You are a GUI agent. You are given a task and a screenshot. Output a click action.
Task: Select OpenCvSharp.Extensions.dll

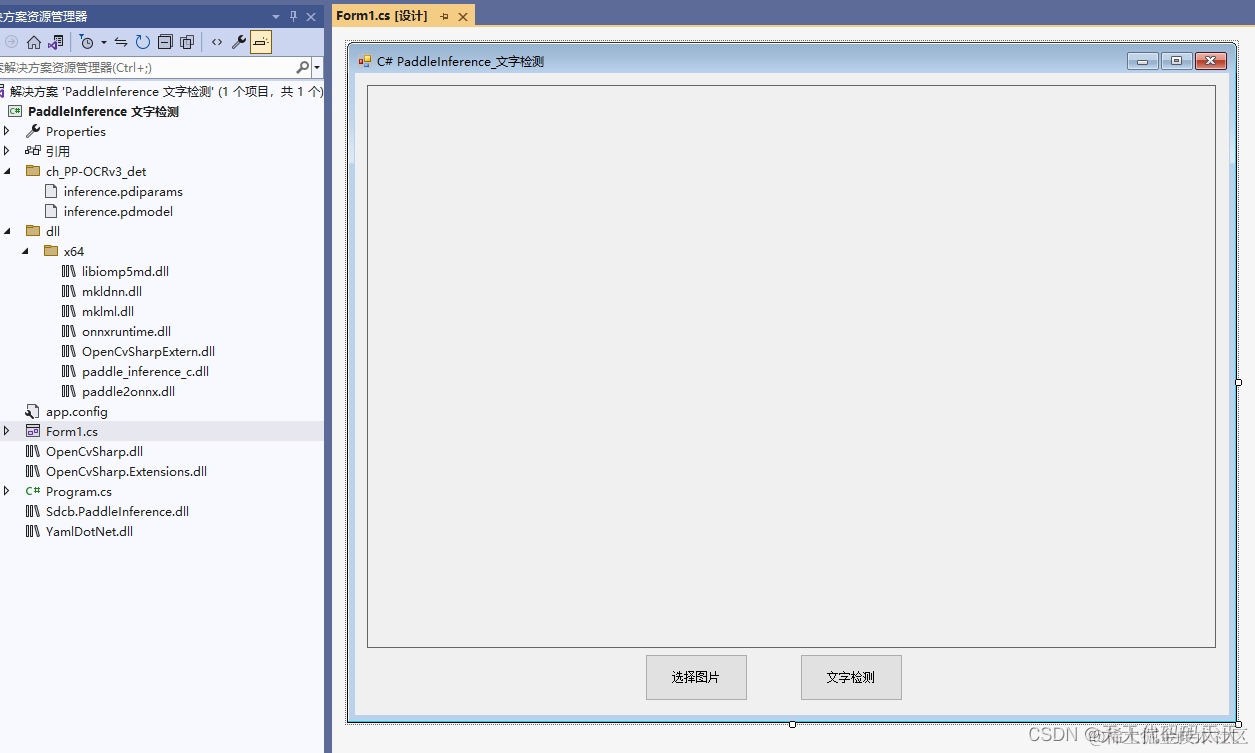126,471
